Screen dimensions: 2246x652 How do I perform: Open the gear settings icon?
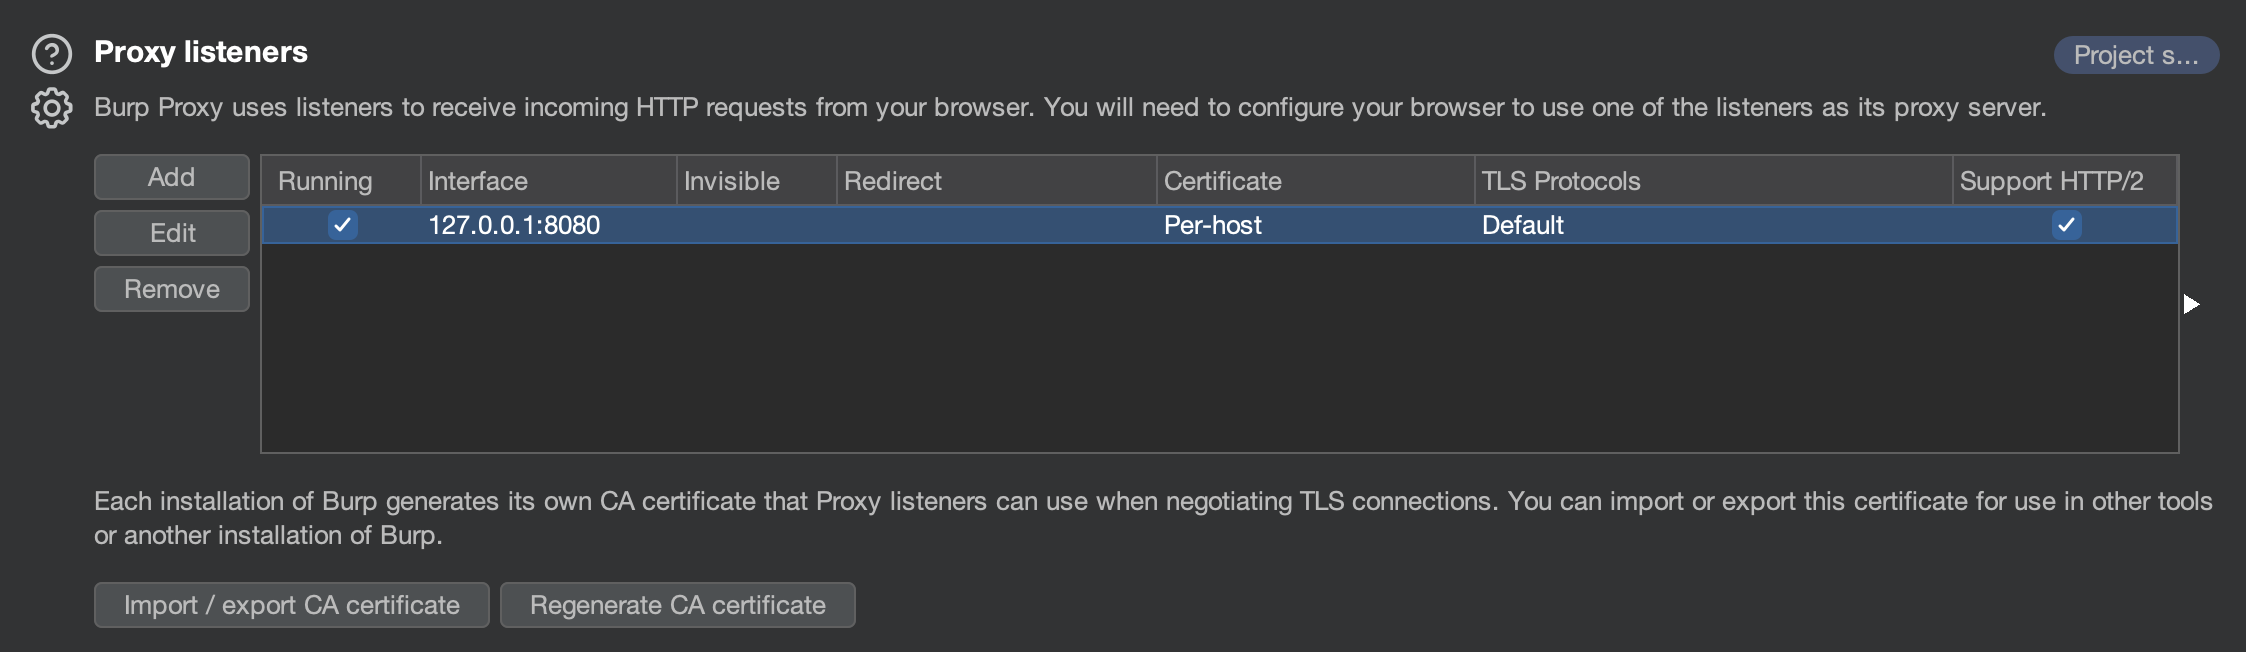point(52,108)
